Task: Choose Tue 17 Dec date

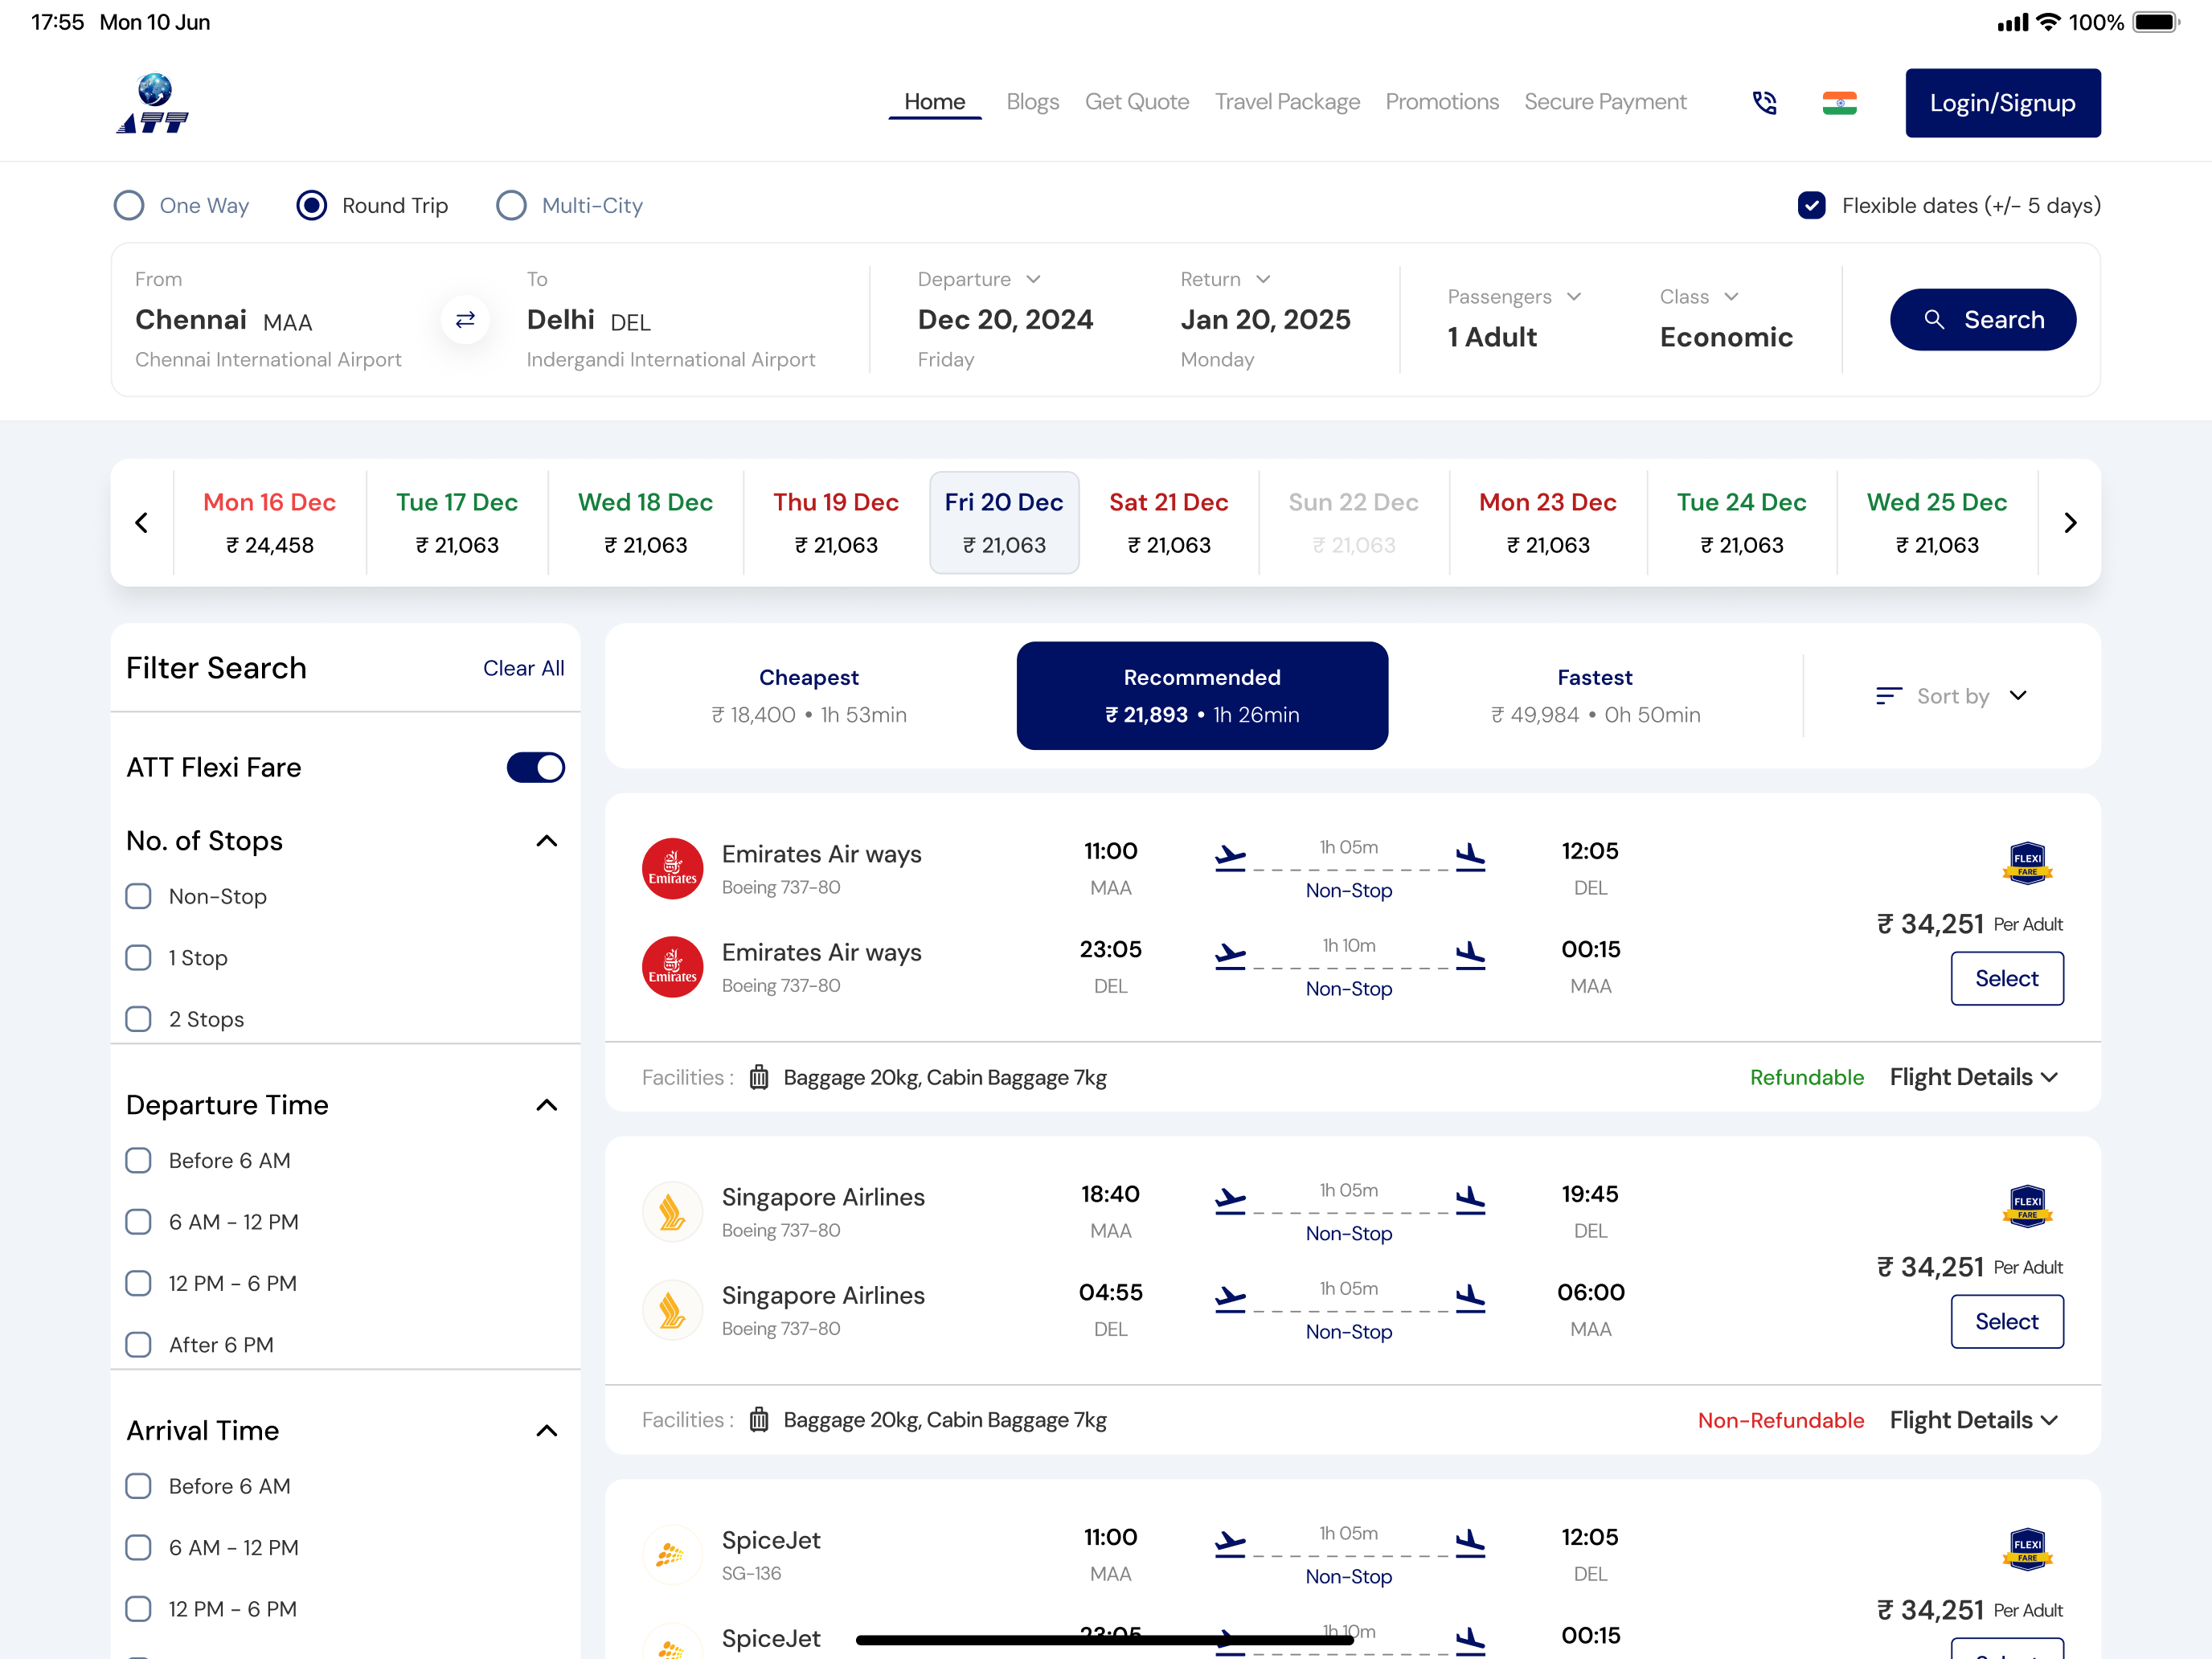Action: coord(457,523)
